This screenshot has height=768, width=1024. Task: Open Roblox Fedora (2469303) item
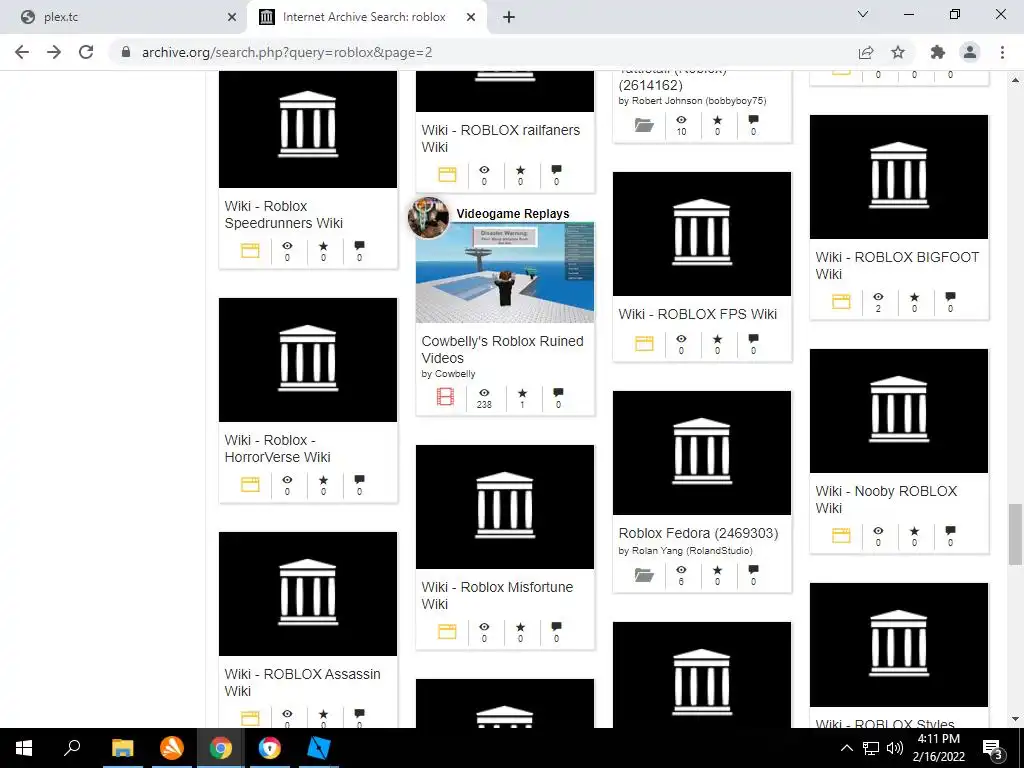coord(698,533)
